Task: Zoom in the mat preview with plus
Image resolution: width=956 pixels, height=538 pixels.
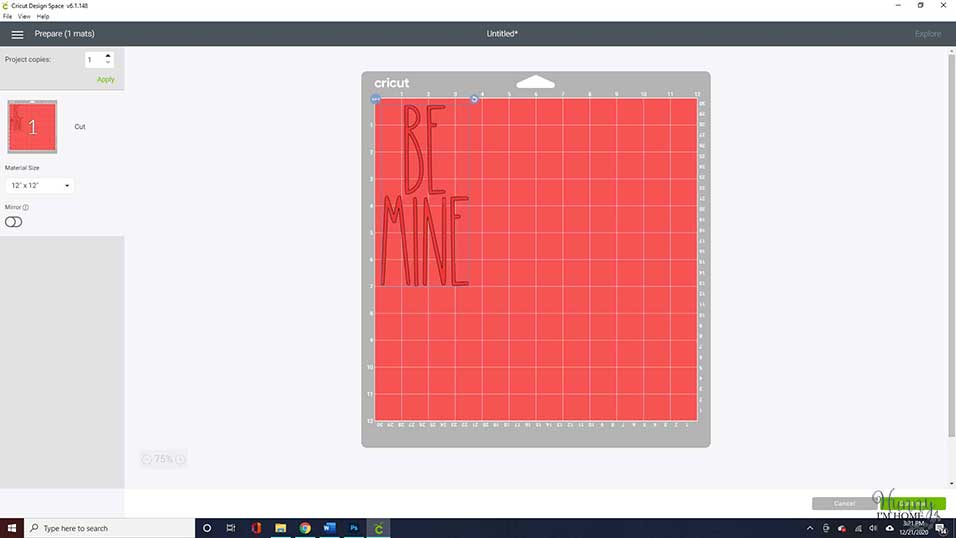Action: [x=180, y=459]
